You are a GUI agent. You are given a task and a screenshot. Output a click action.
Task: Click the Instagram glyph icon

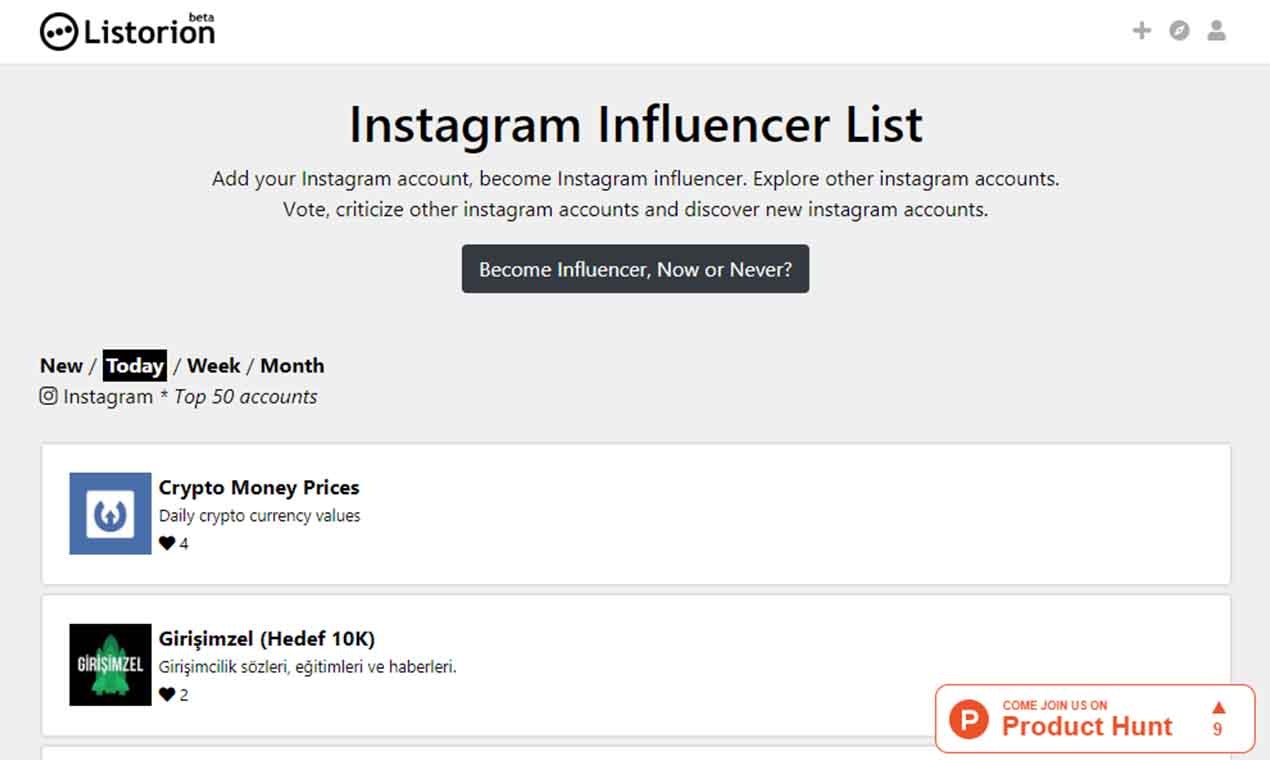click(48, 396)
